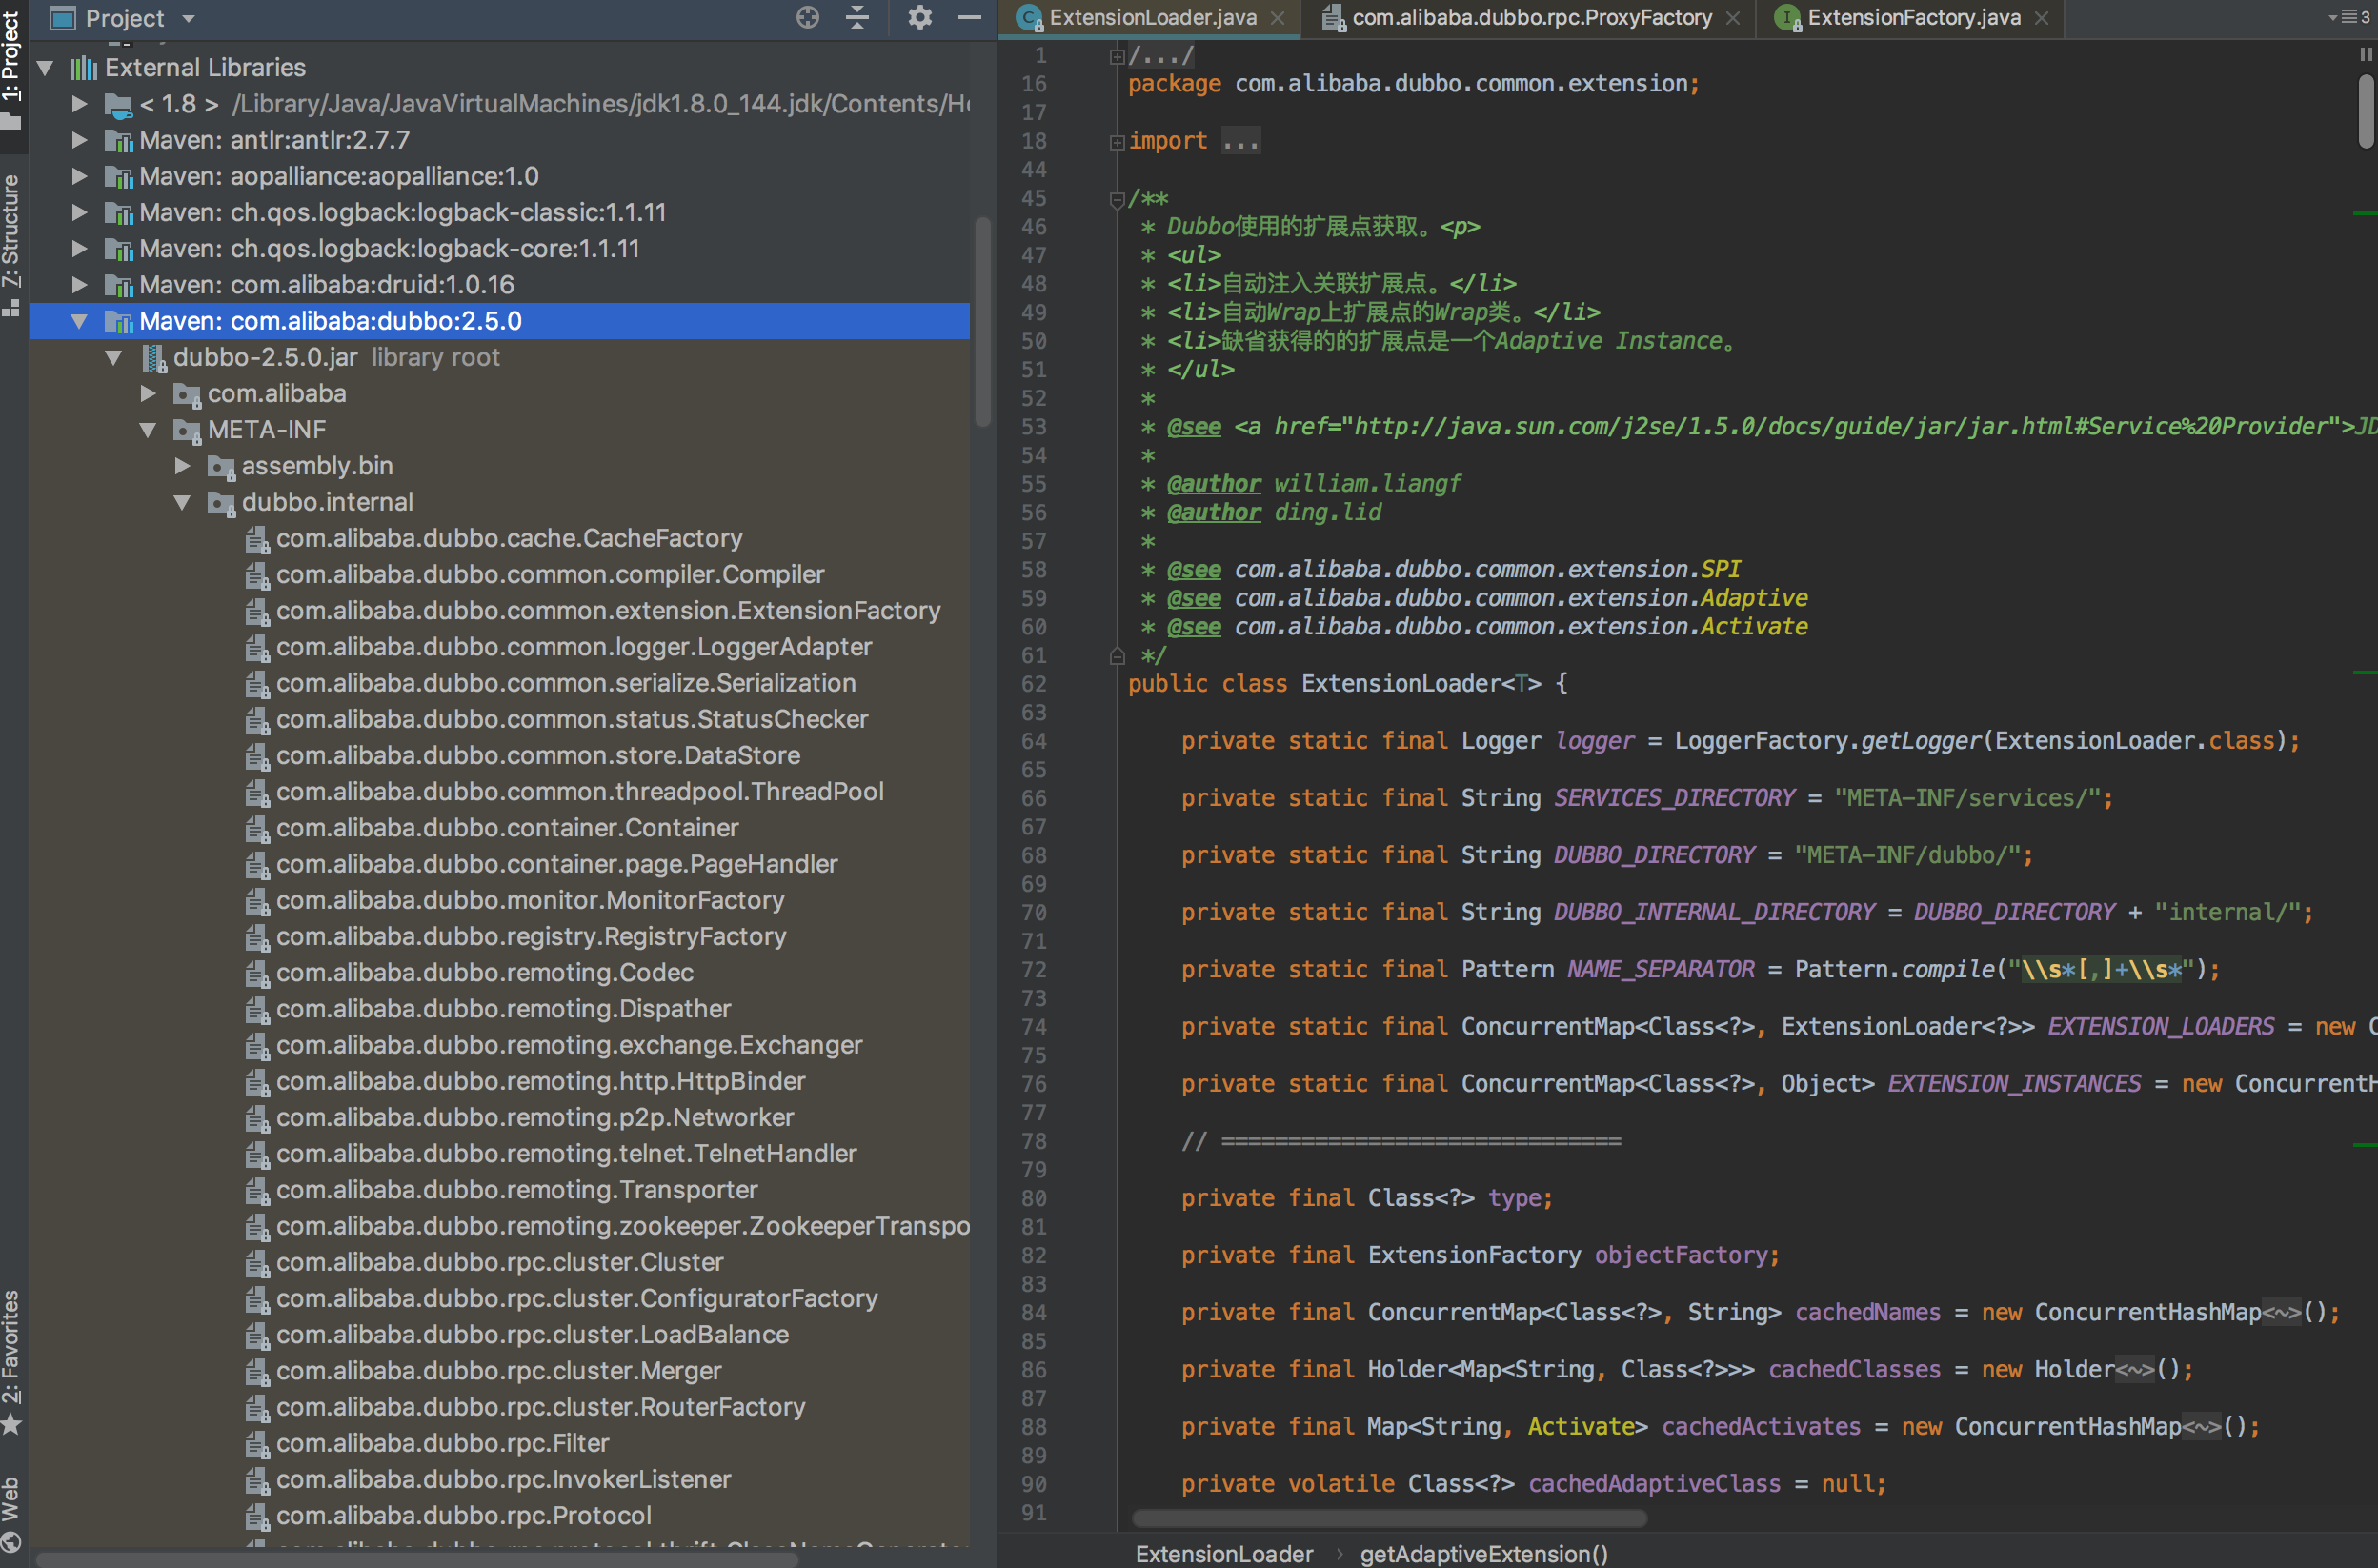The height and width of the screenshot is (1568, 2378).
Task: Expand the folded import block
Action: 1117,142
